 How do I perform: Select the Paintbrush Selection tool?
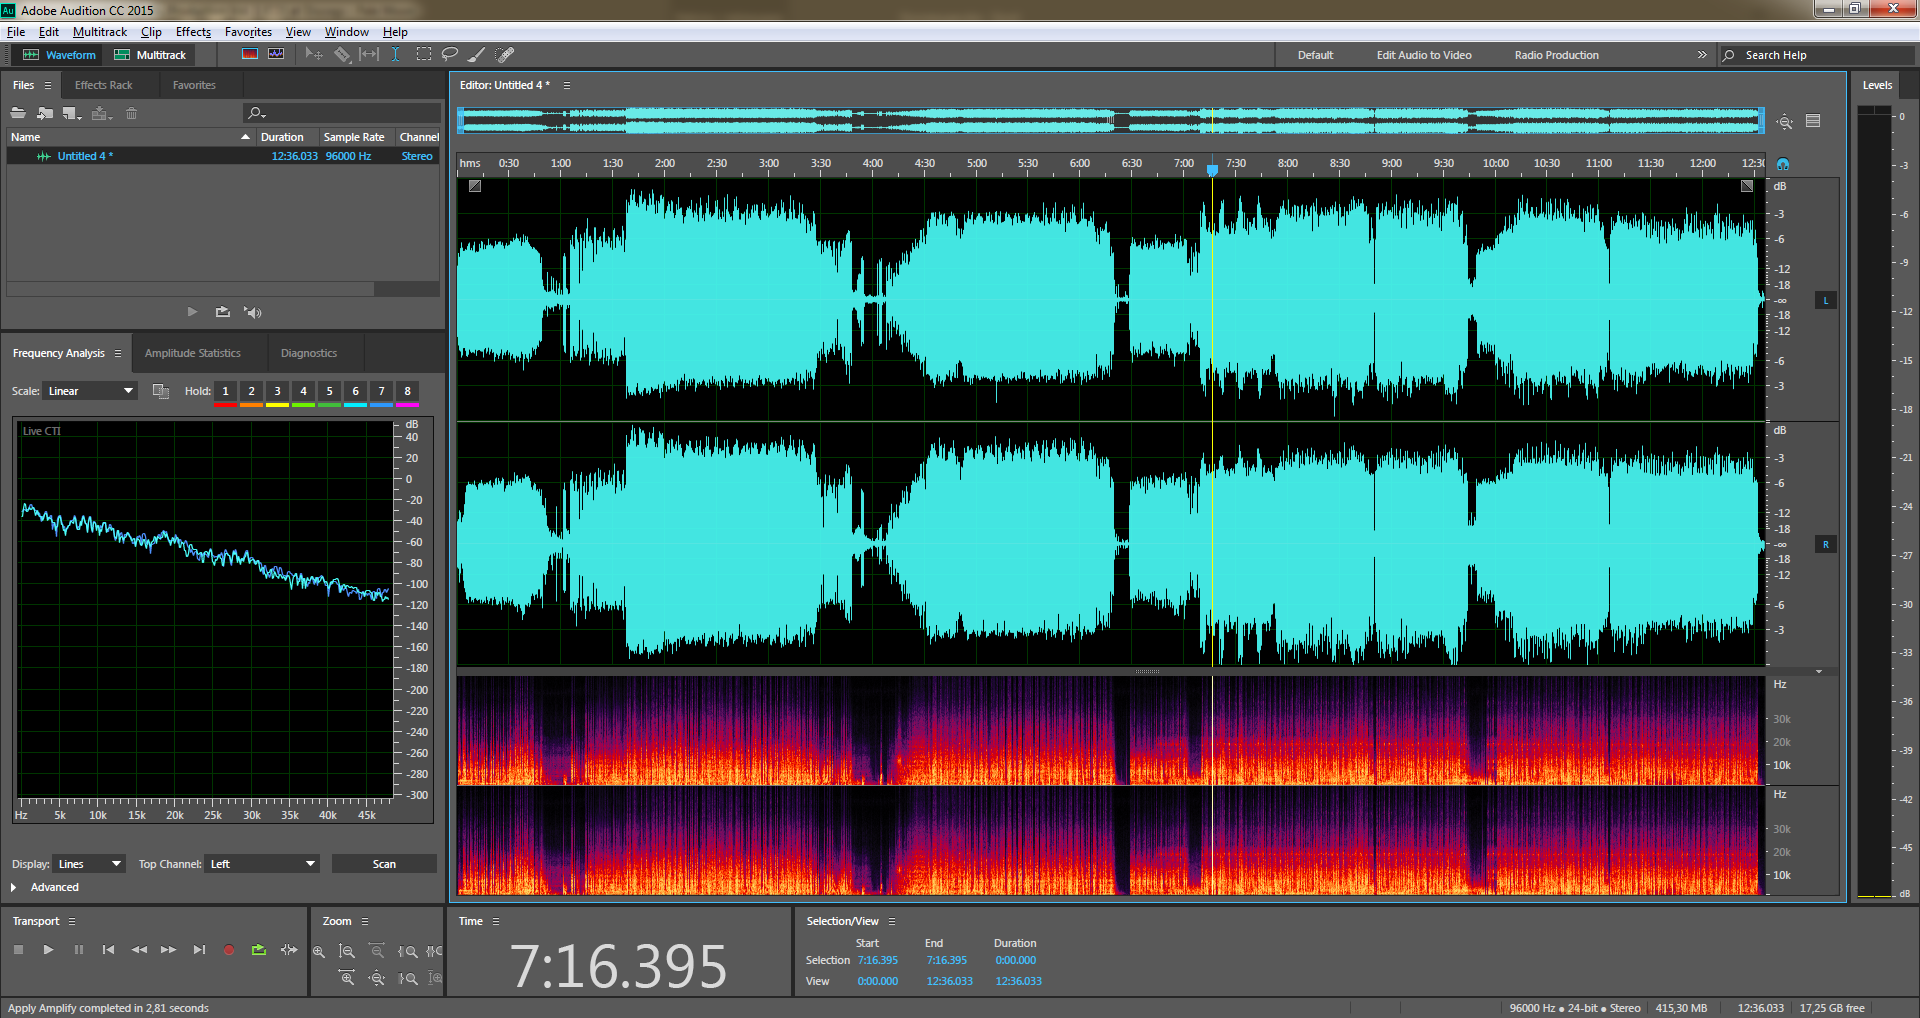tap(477, 54)
